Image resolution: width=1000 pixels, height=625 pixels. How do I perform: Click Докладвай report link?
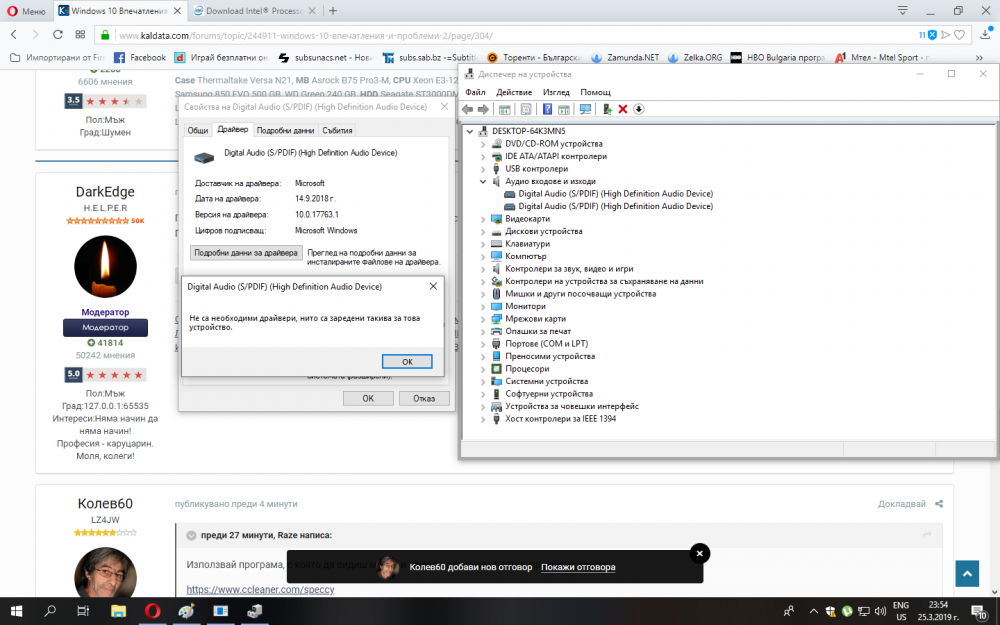click(x=901, y=504)
